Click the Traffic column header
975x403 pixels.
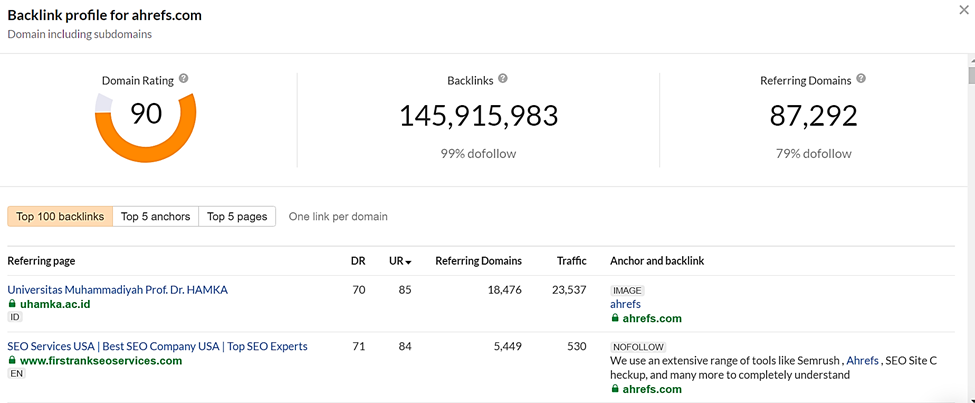(571, 261)
